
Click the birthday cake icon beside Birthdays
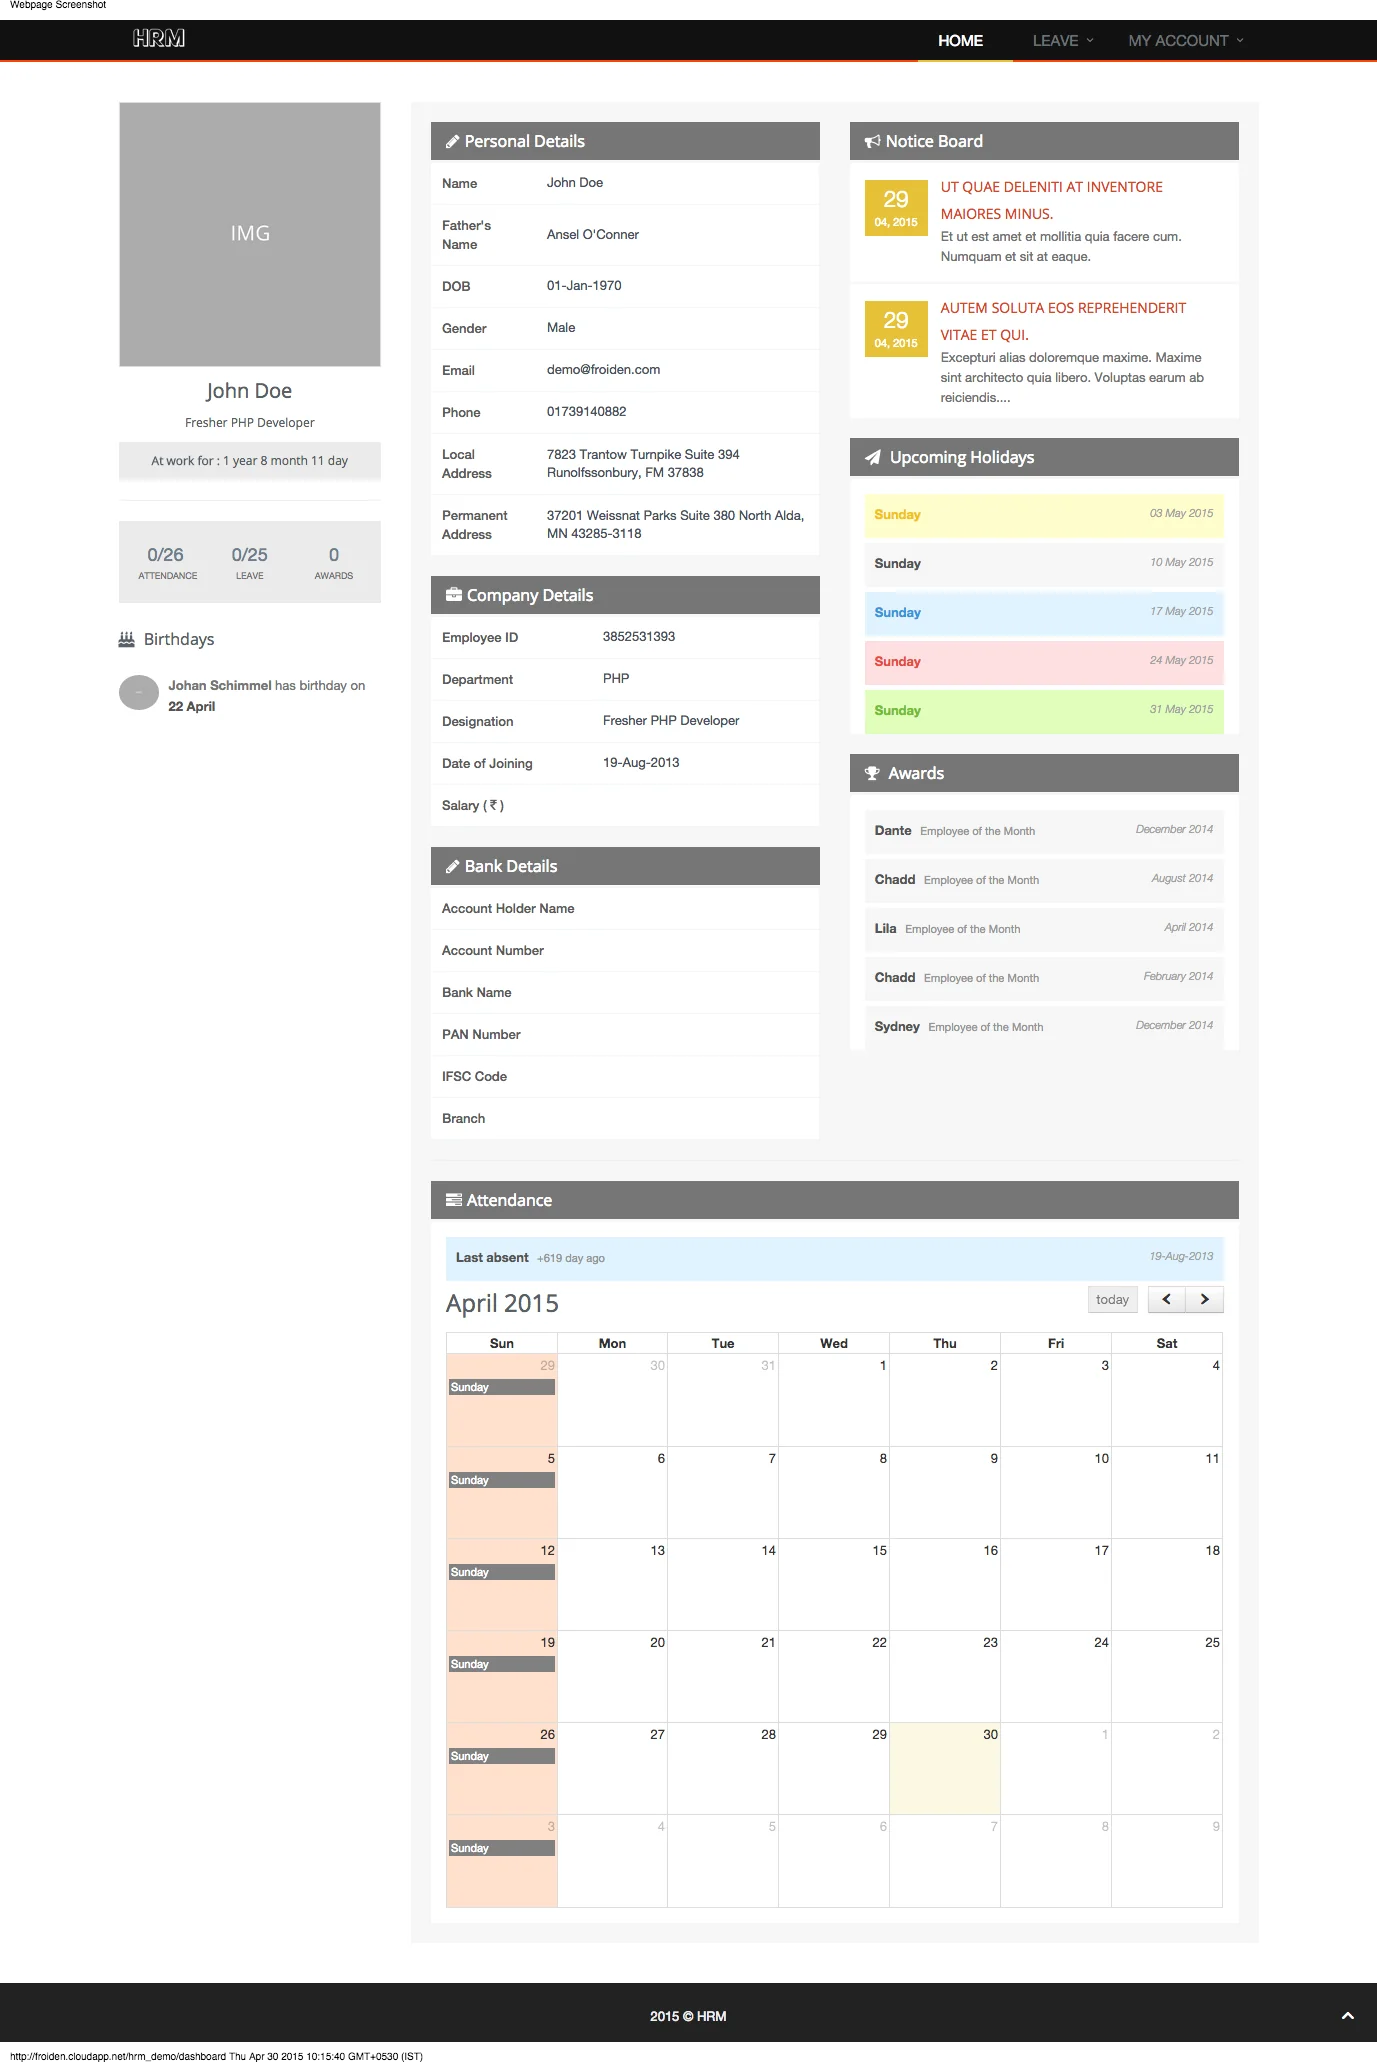(x=127, y=640)
